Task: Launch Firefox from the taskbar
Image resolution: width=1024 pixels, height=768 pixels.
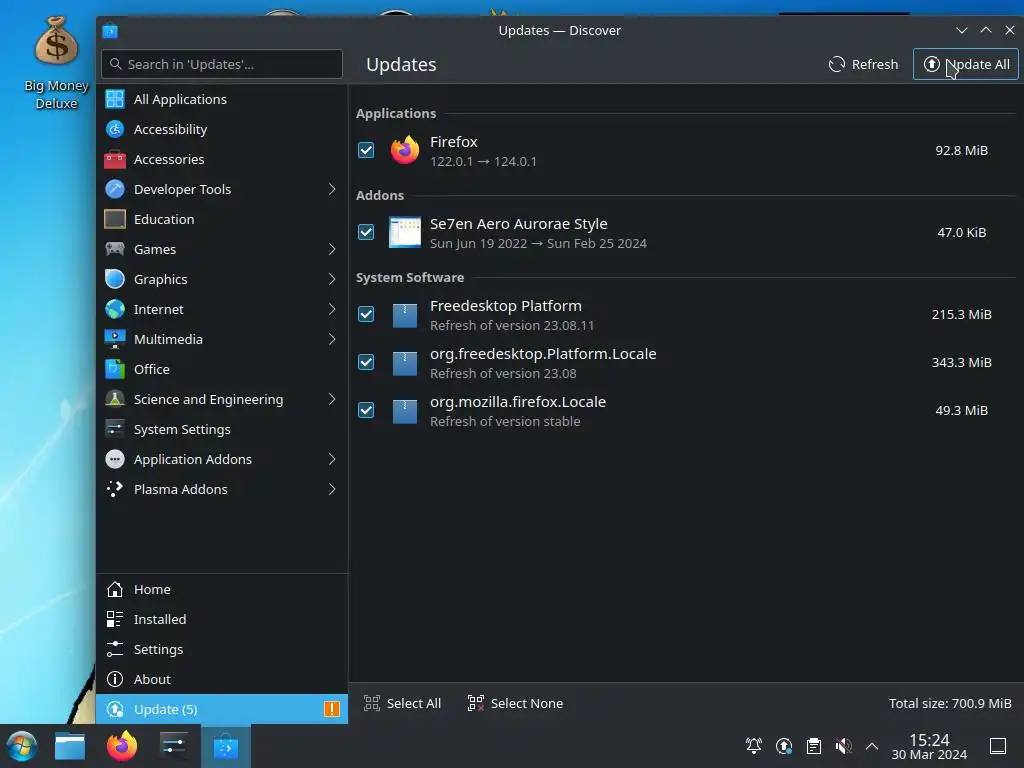Action: click(122, 746)
